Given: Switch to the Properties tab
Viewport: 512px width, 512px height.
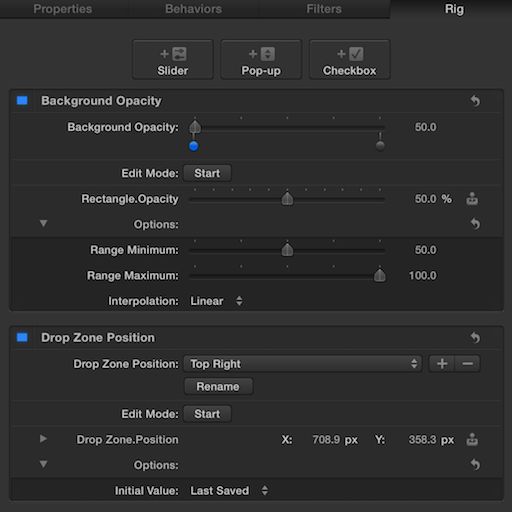Looking at the screenshot, I should 63,9.
